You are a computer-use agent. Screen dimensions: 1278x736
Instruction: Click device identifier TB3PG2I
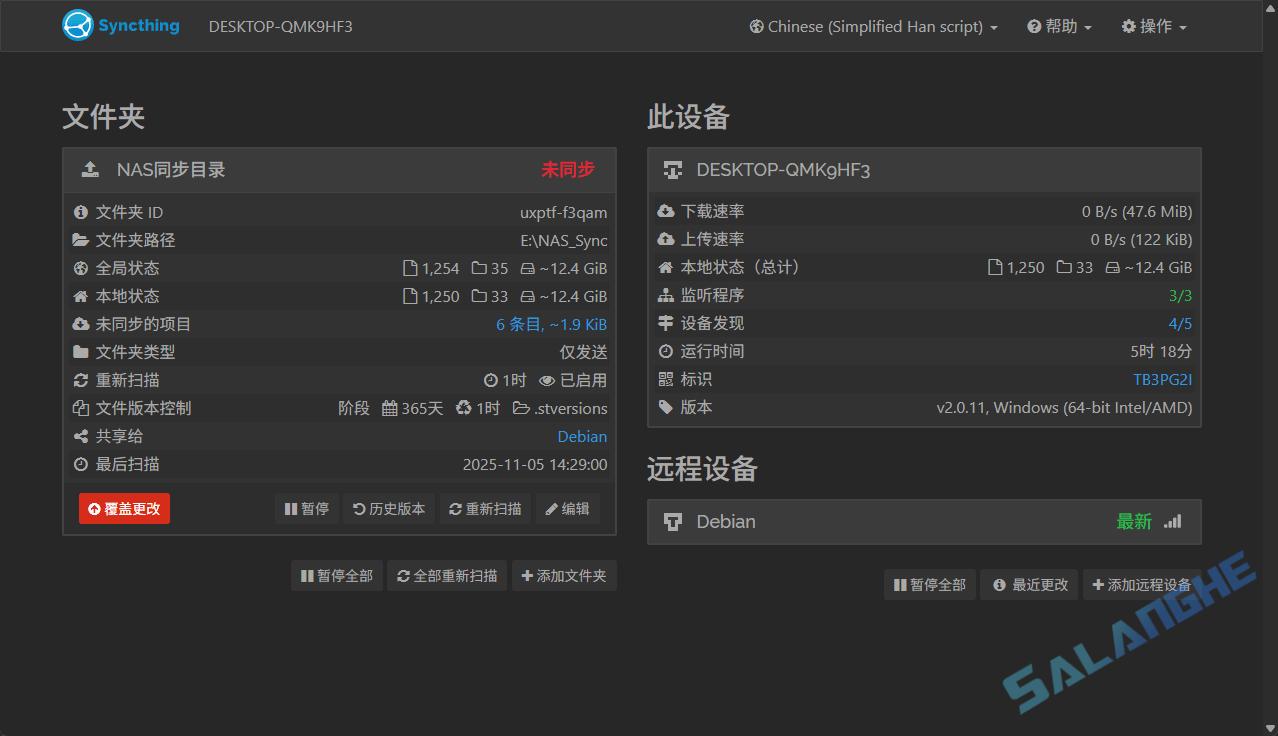[1163, 379]
